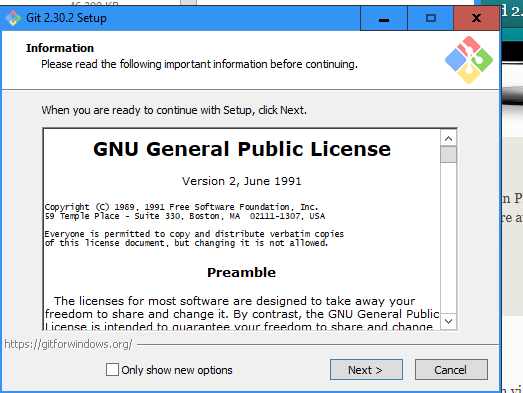
Task: Click the Next > button
Action: (x=366, y=370)
